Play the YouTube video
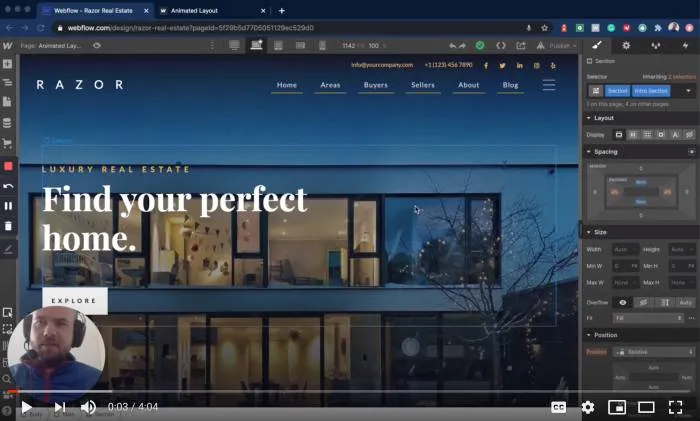The image size is (700, 421). pyautogui.click(x=26, y=407)
